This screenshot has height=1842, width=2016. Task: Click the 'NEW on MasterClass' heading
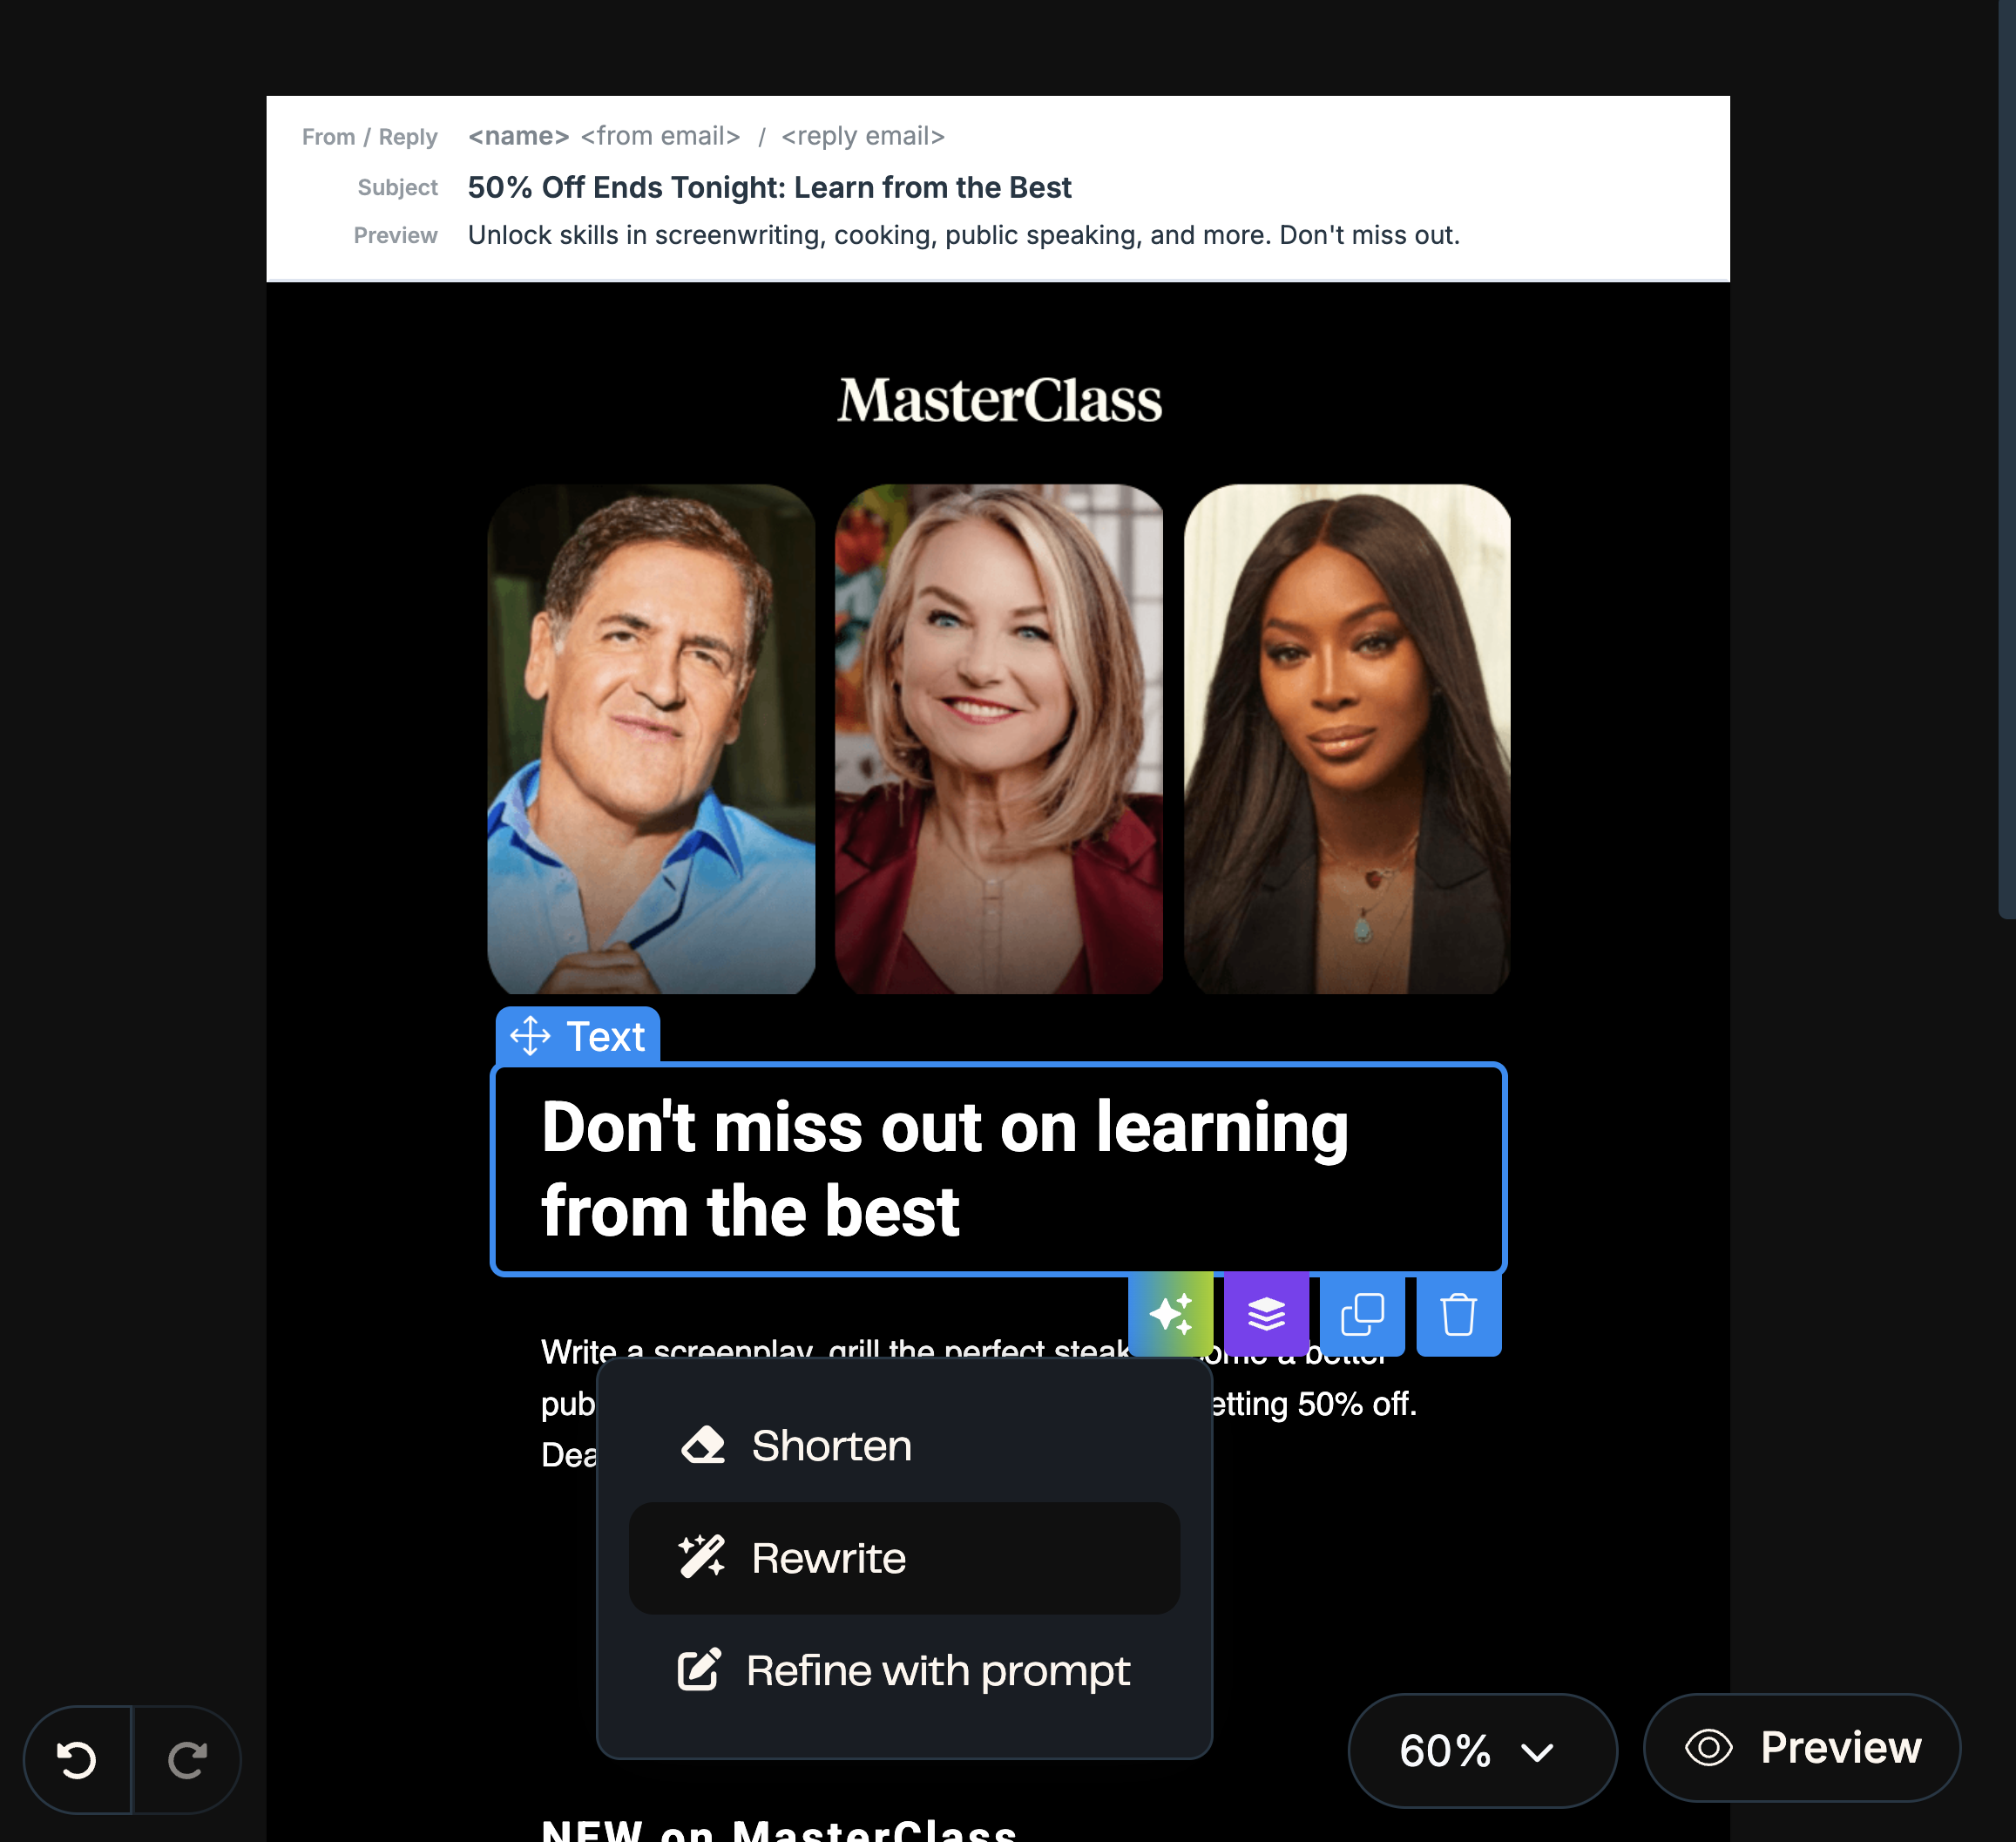tap(778, 1829)
